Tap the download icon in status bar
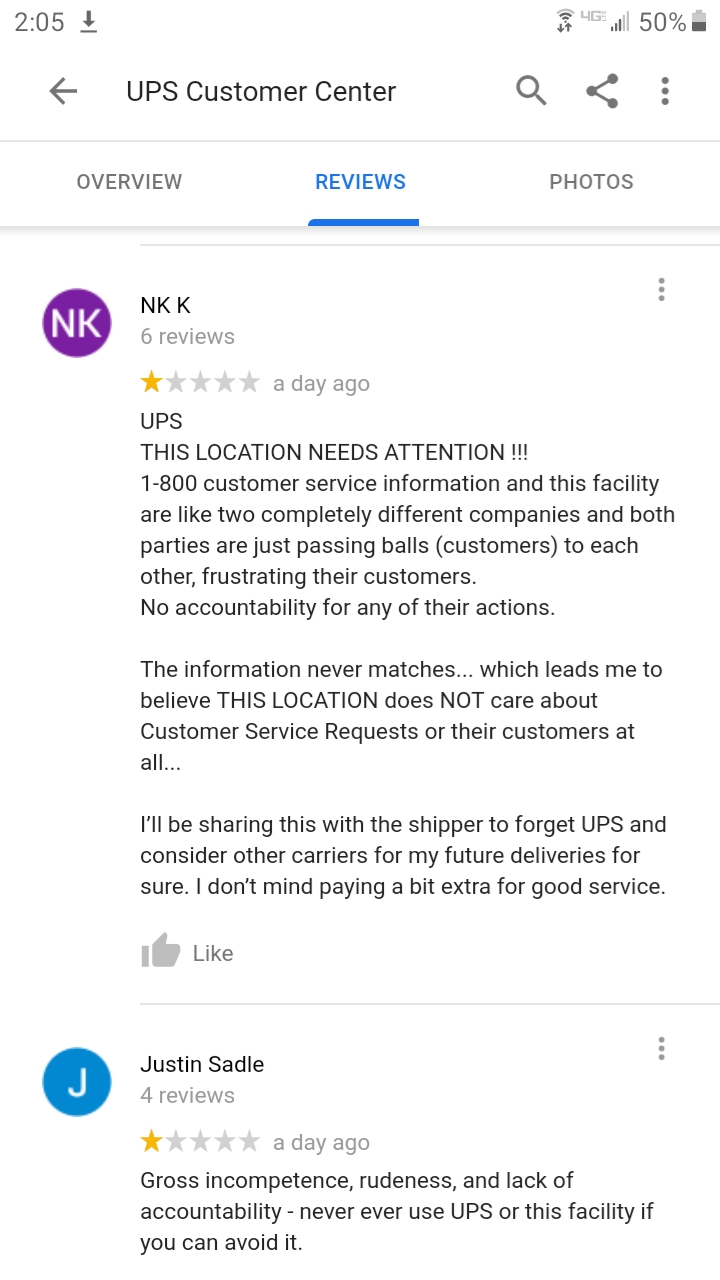This screenshot has height=1280, width=720. [89, 22]
